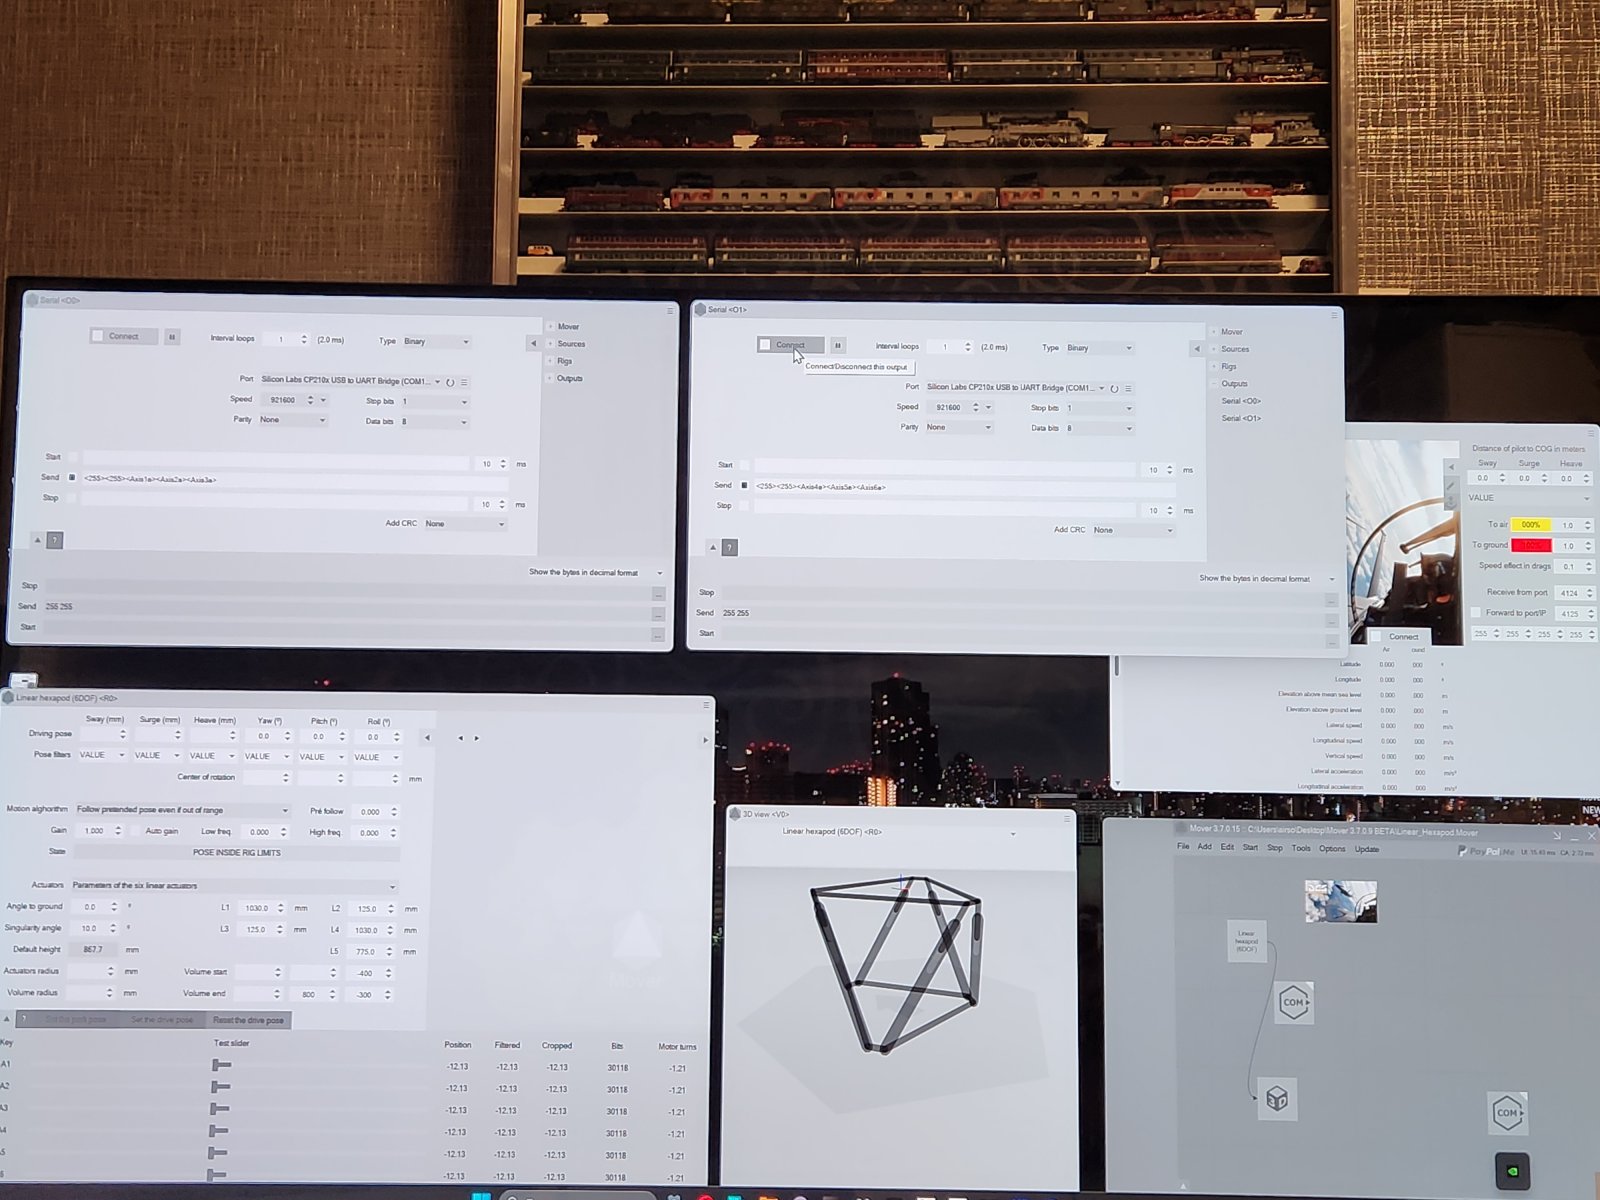The image size is (1600, 1200).
Task: Click the NVIDIA overlay icon
Action: tap(1512, 1171)
